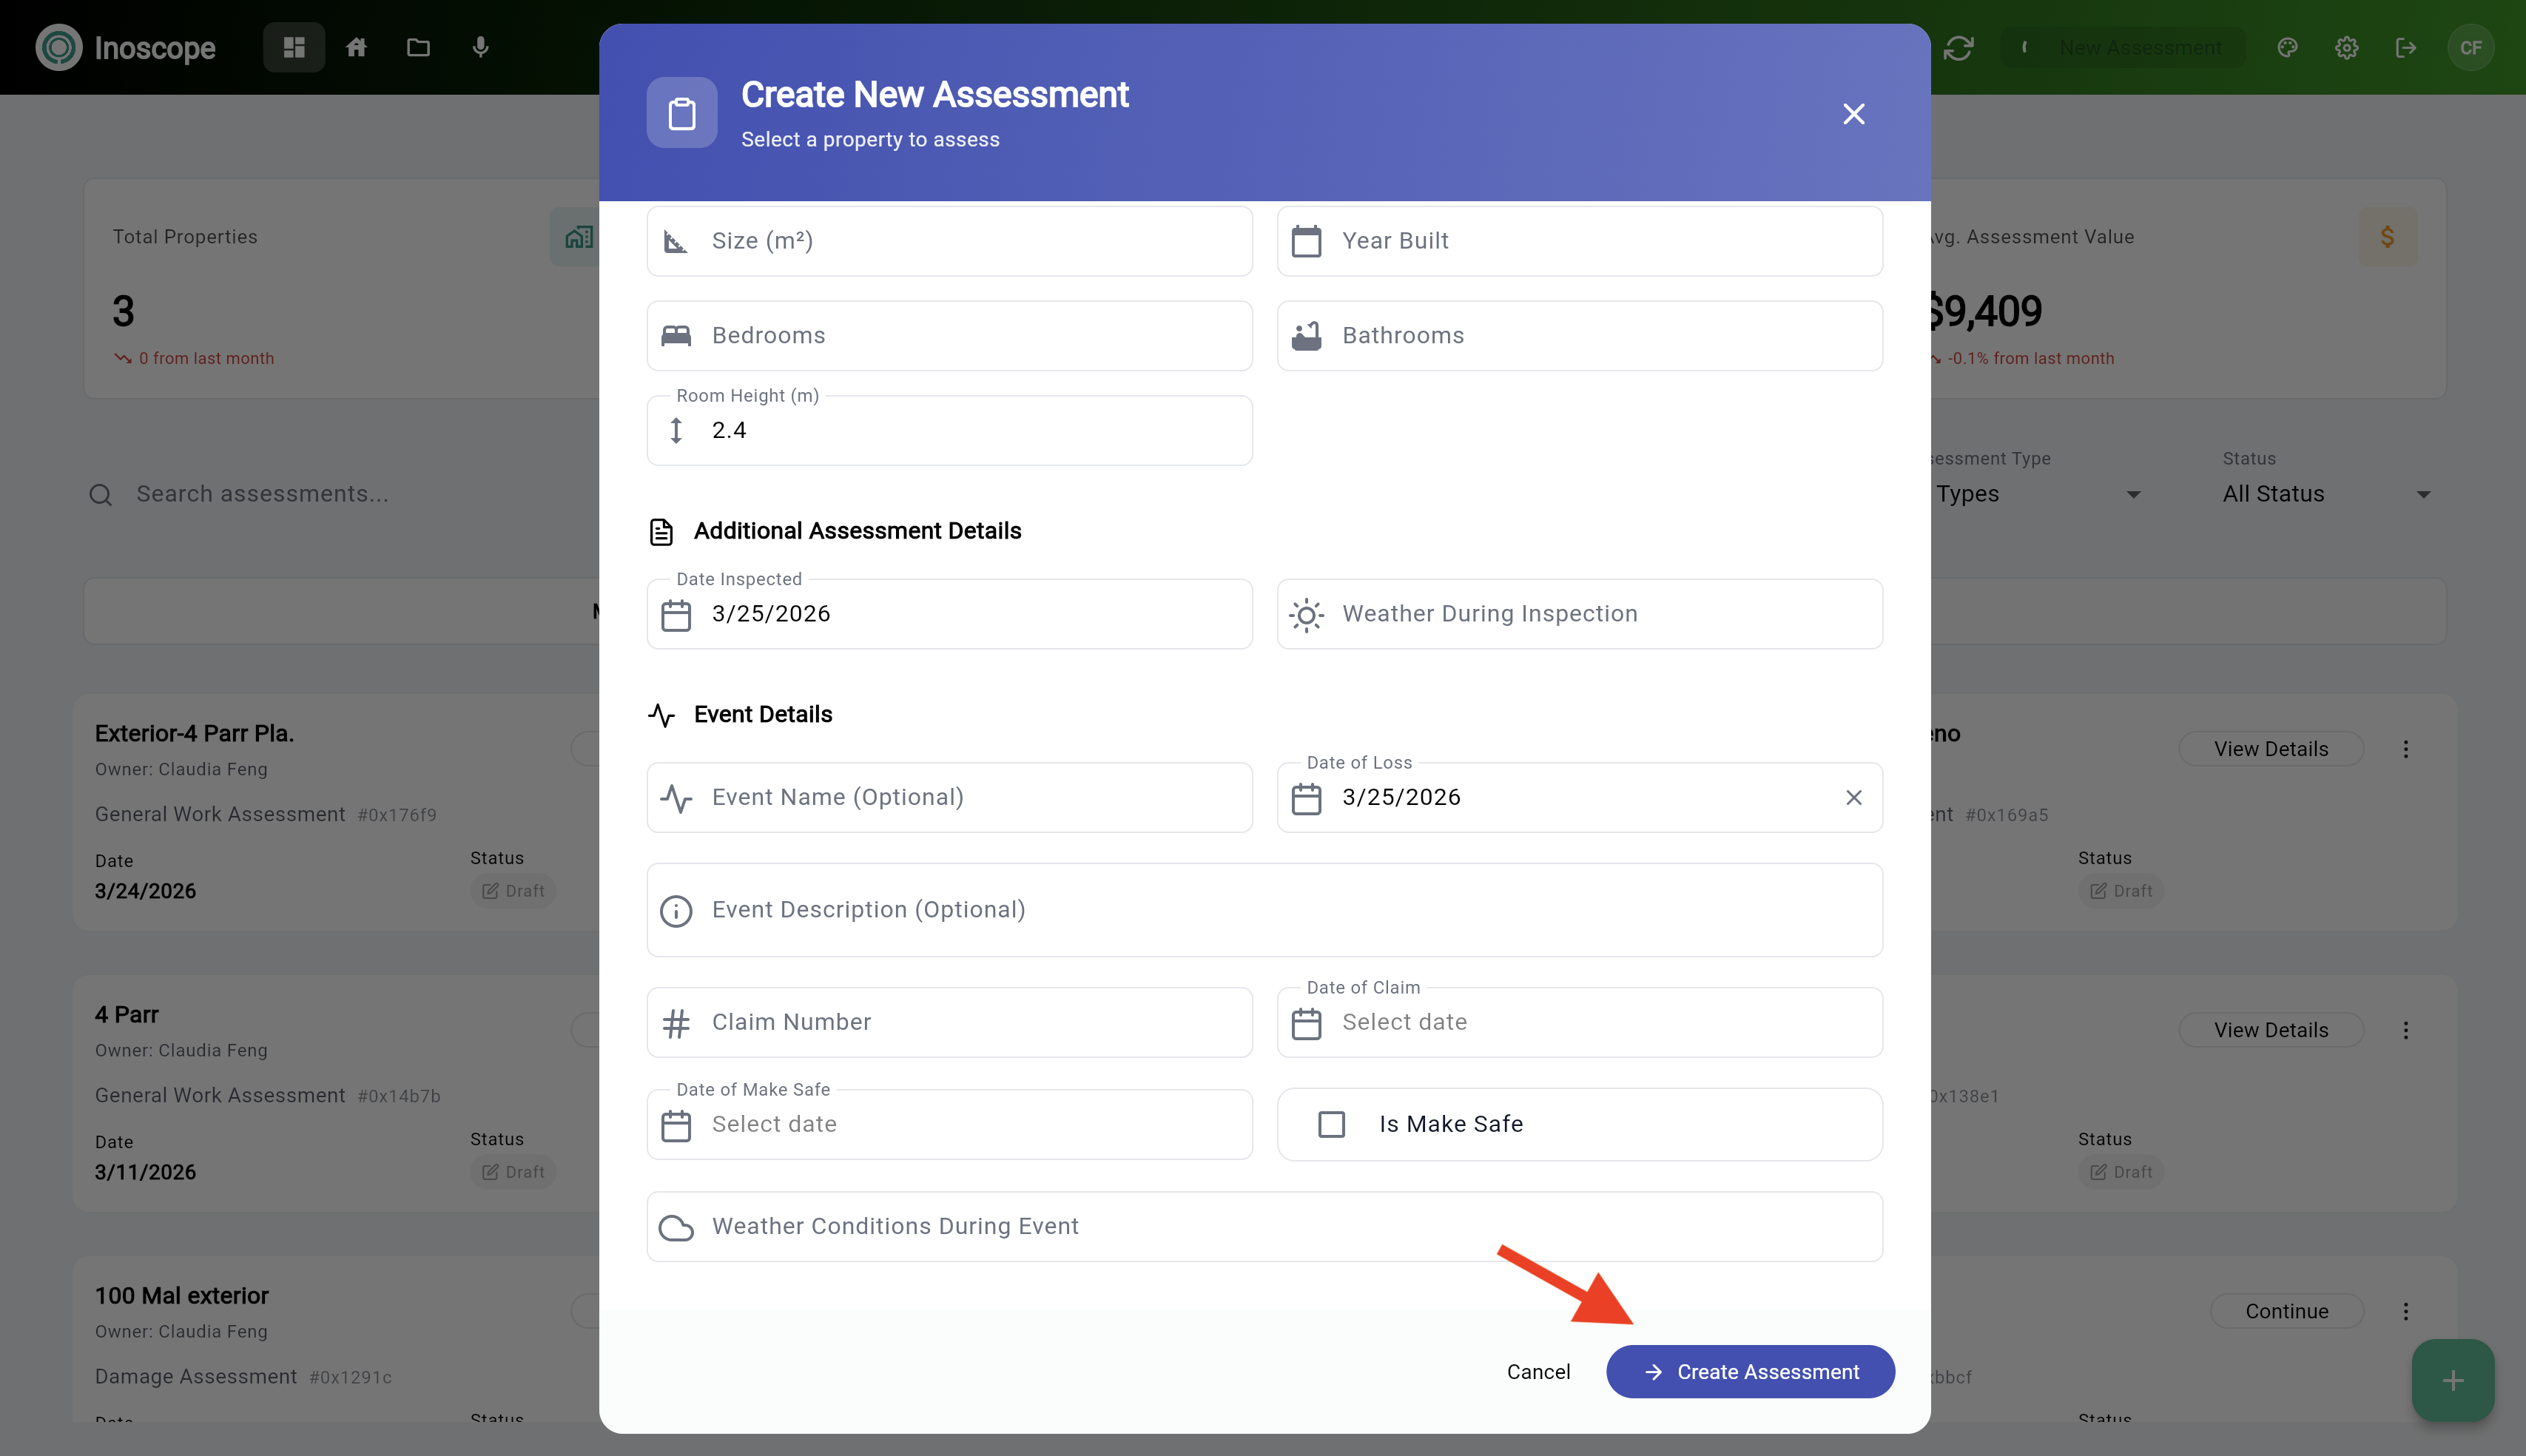
Task: Click the logout icon at top right
Action: (x=2406, y=47)
